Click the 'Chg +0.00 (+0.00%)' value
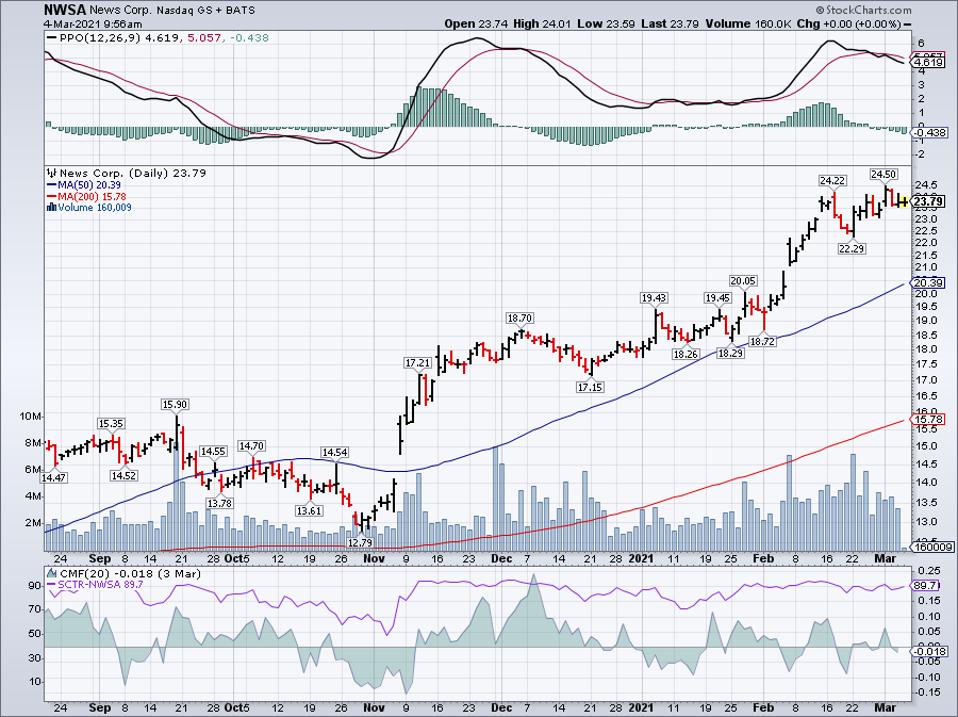 [849, 24]
